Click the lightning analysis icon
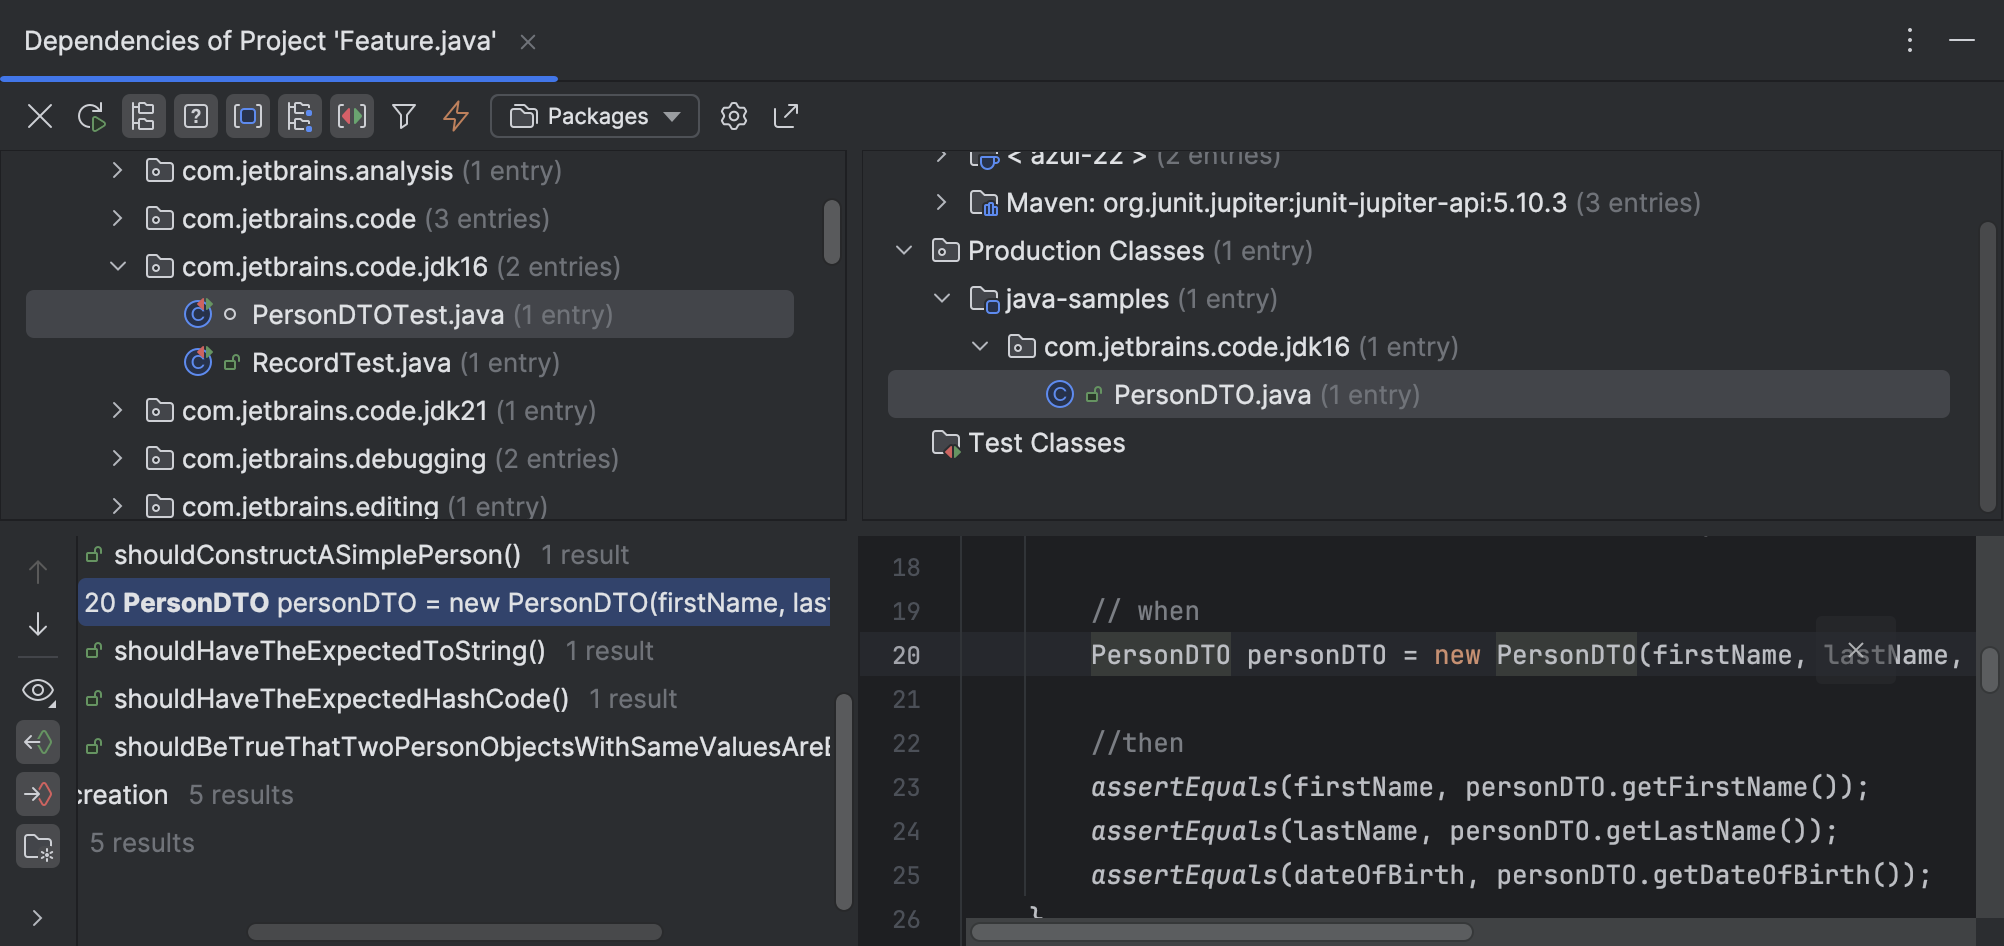Viewport: 2004px width, 946px height. pyautogui.click(x=455, y=116)
